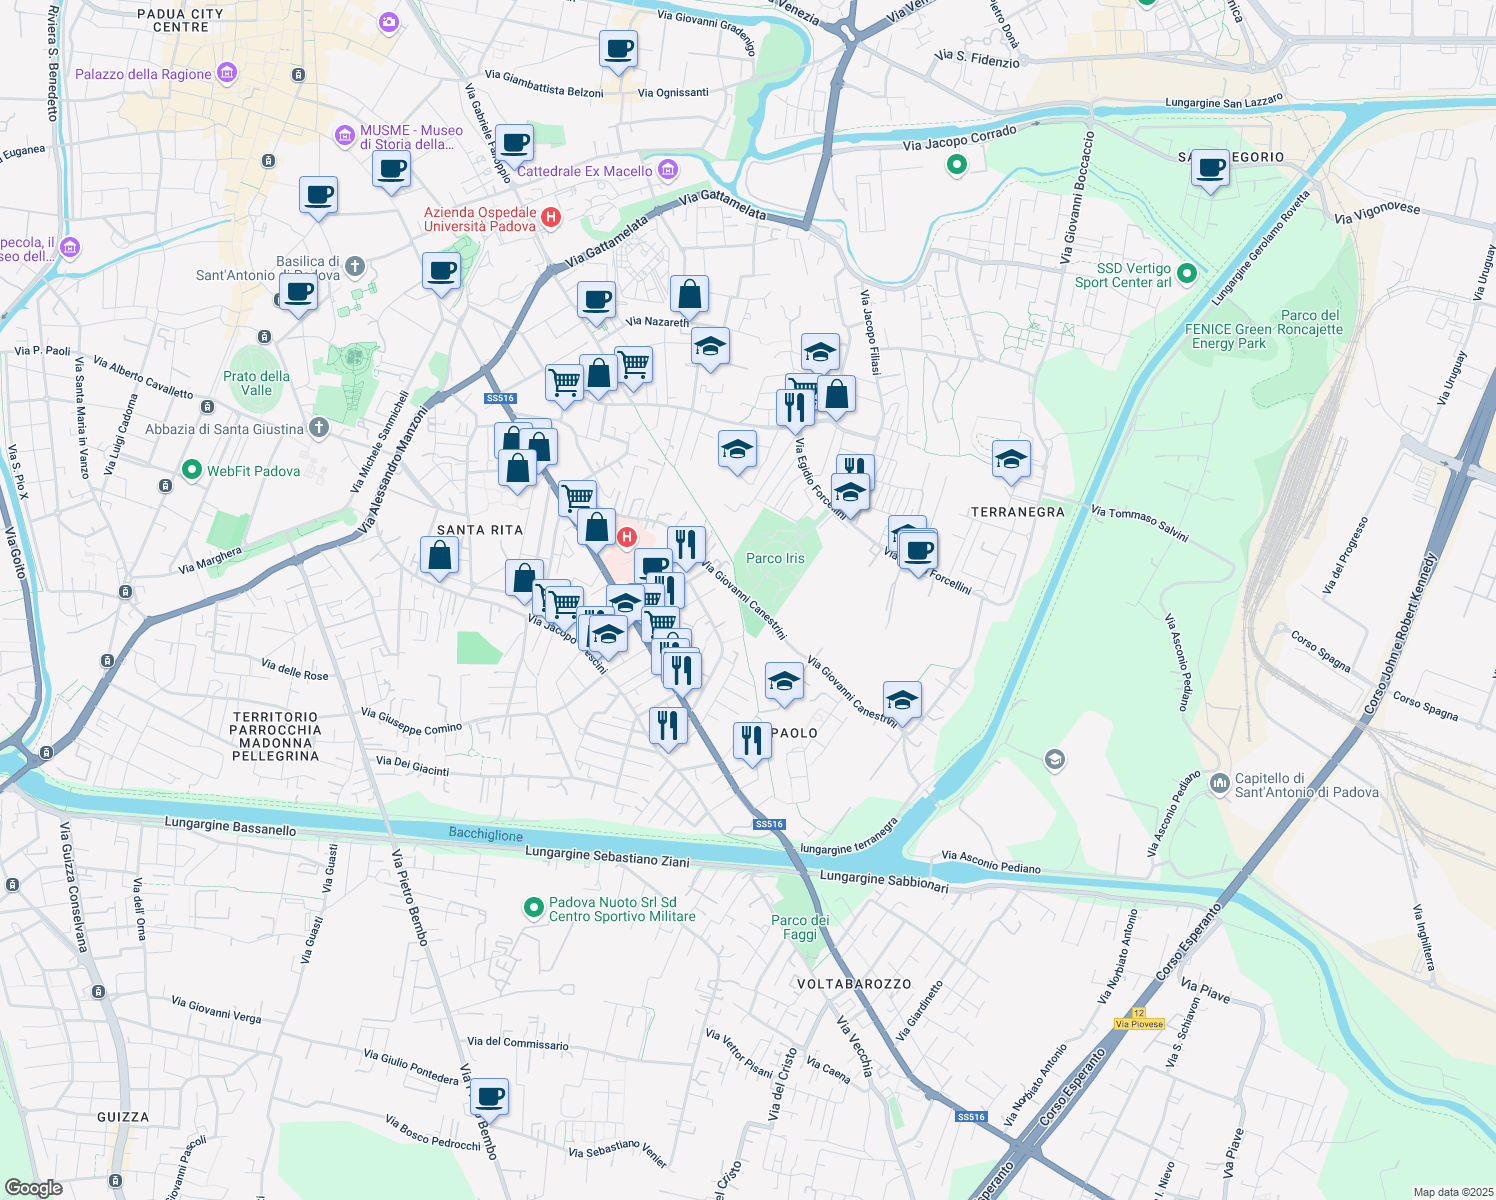Select the PADUA CITY CENTRE label

click(x=180, y=21)
